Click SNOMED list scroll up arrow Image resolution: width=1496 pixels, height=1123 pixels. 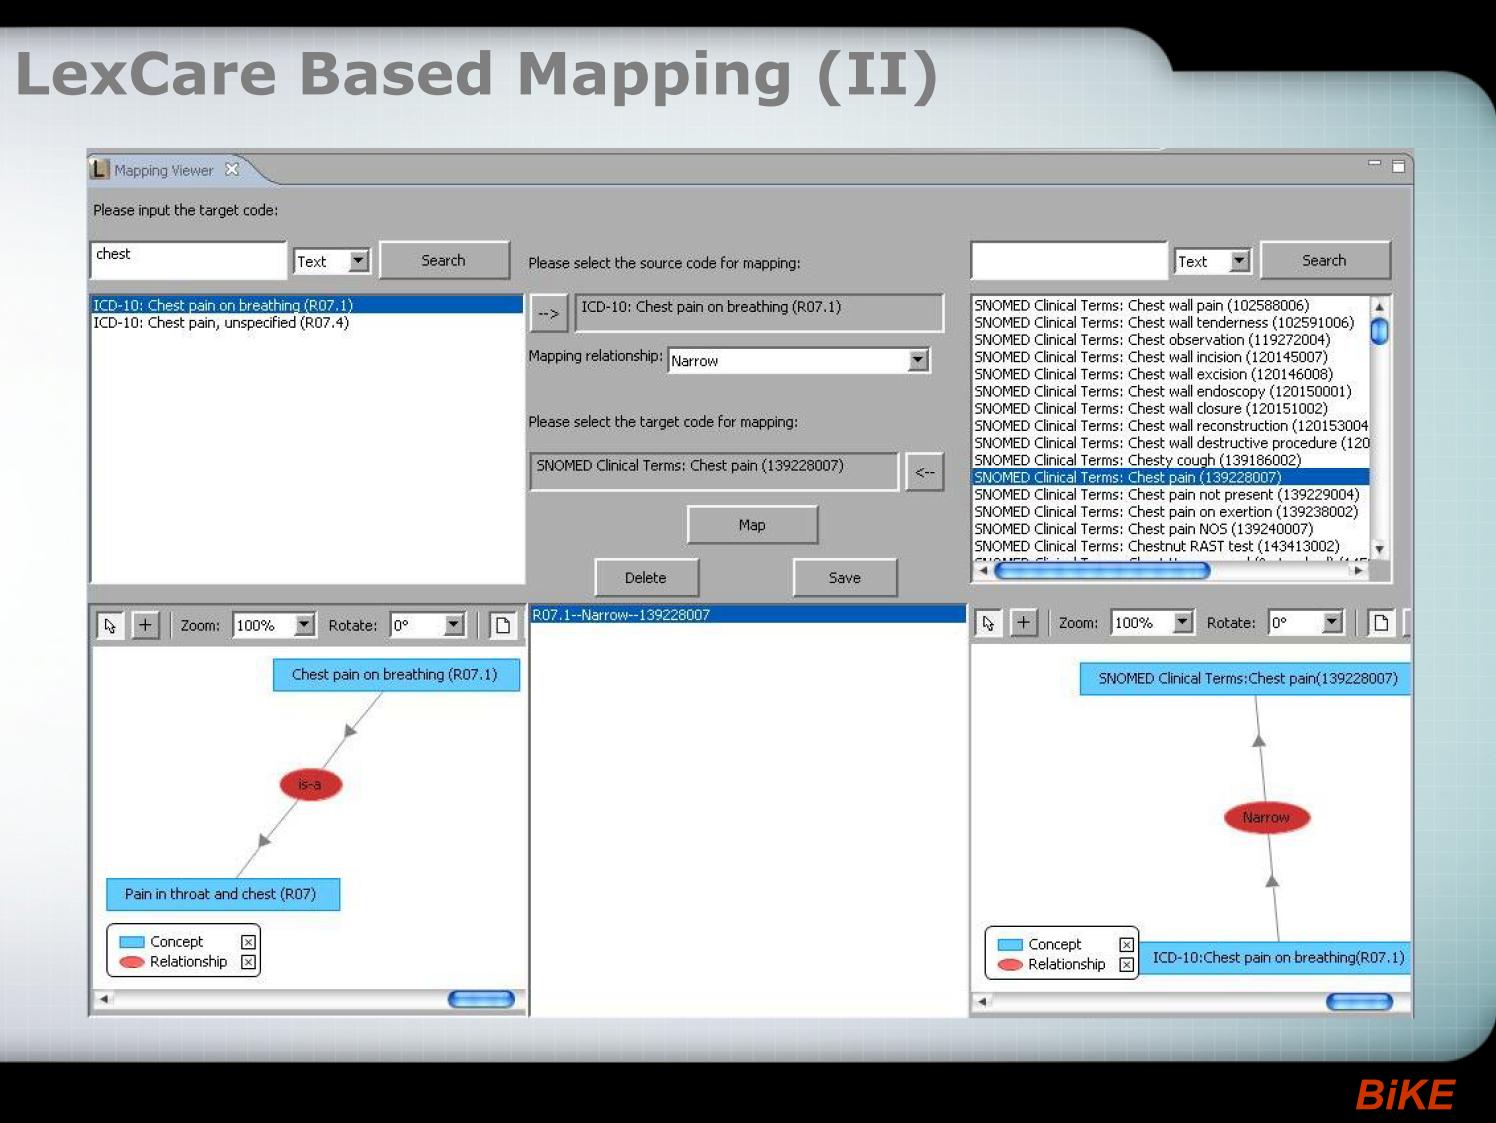[1380, 306]
